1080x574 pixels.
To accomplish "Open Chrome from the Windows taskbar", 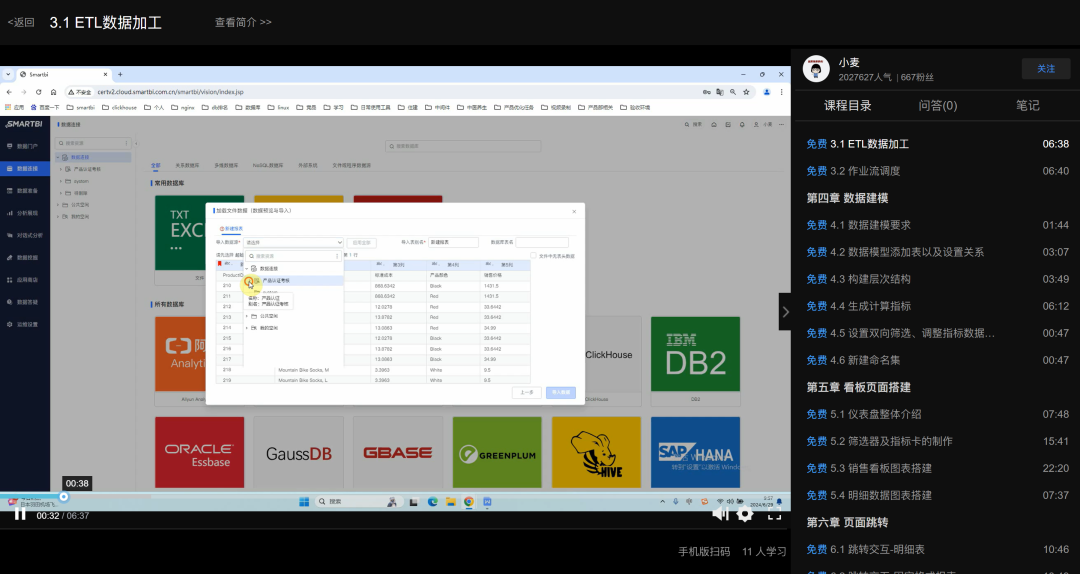I will (468, 502).
